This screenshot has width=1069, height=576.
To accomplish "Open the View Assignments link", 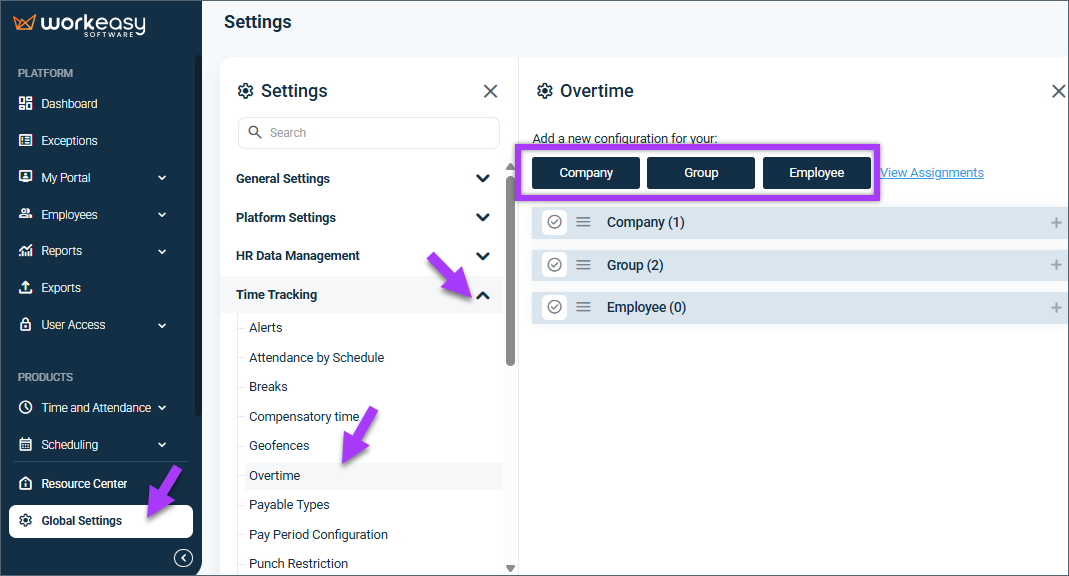I will pyautogui.click(x=931, y=173).
